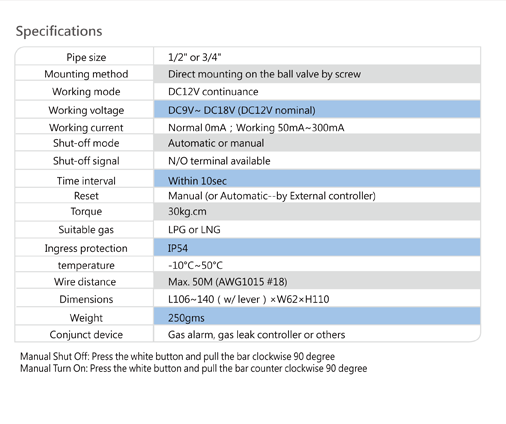The width and height of the screenshot is (506, 424).
Task: Select the Working current value text
Action: [x=256, y=128]
